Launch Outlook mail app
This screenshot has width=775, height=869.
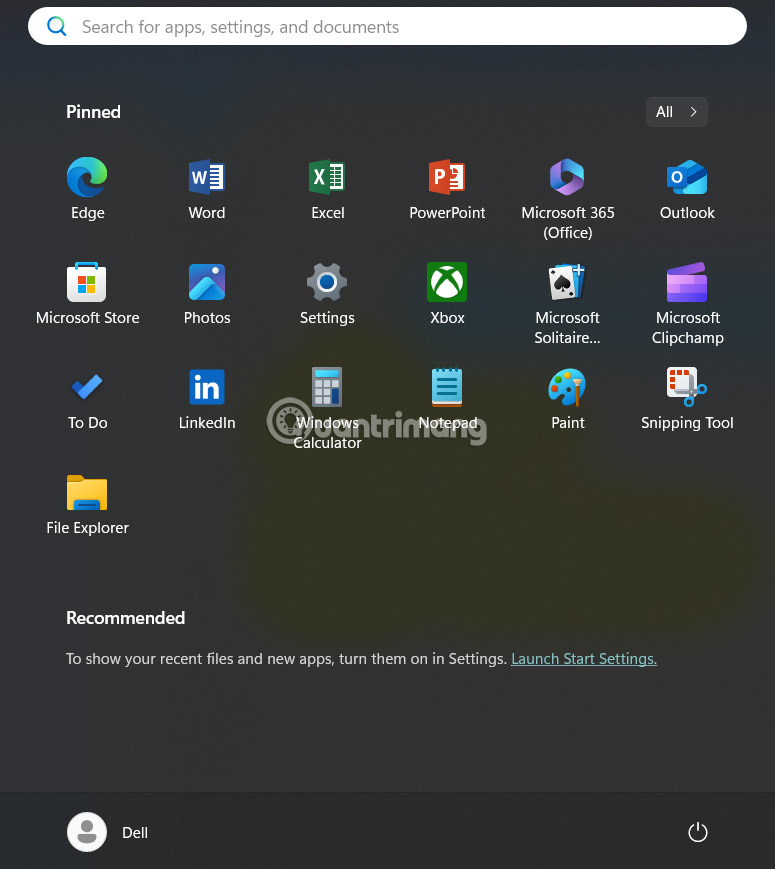[x=687, y=177]
